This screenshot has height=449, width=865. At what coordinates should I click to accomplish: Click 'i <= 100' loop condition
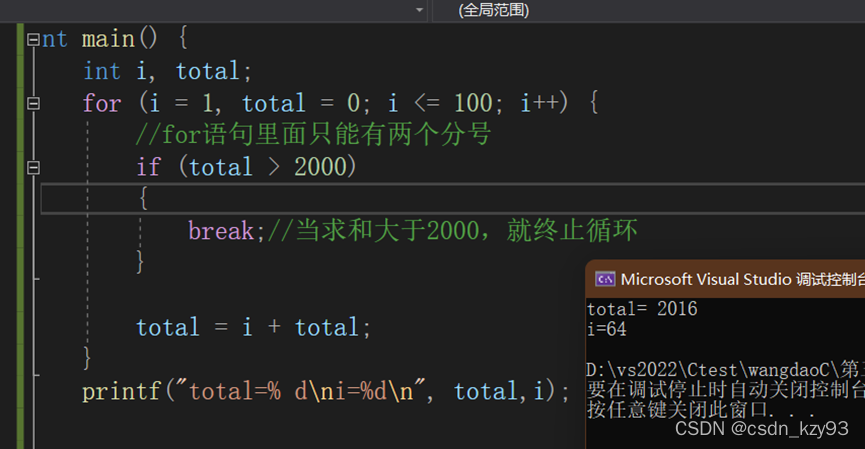pyautogui.click(x=440, y=103)
